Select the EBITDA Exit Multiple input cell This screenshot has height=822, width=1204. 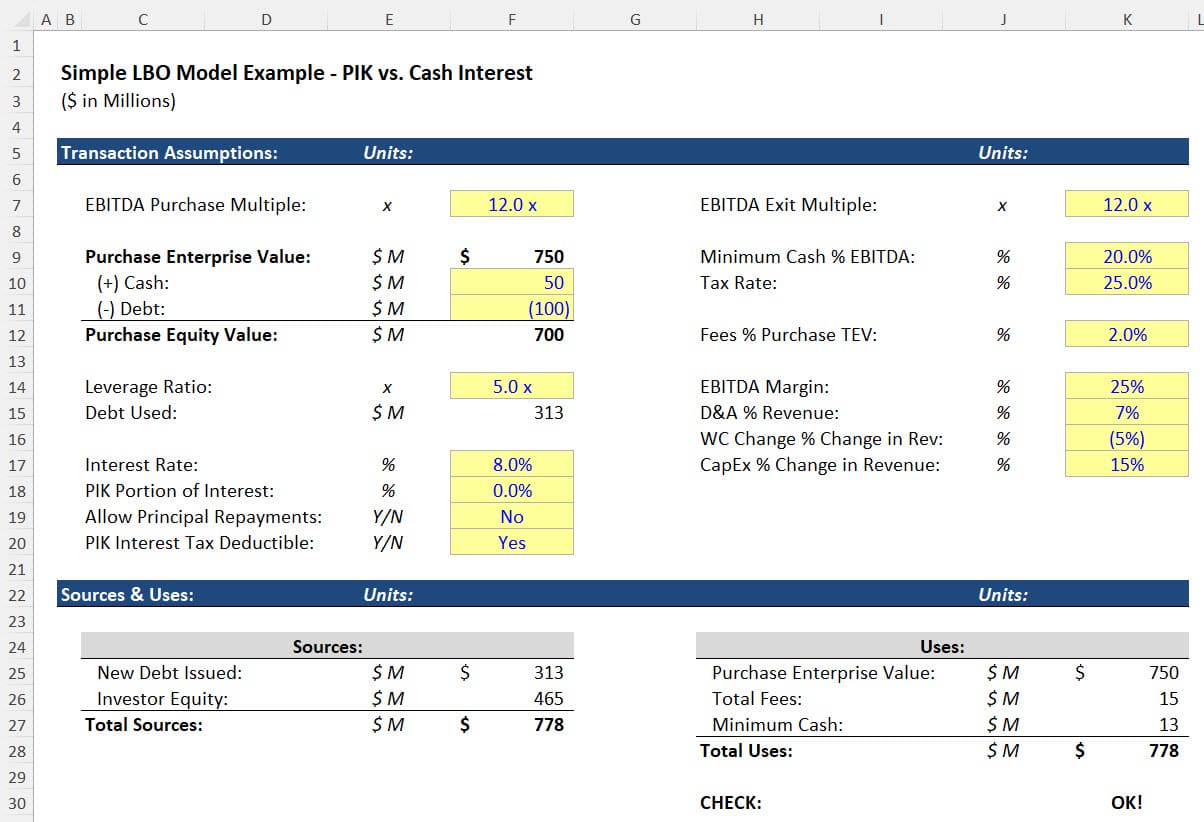1127,204
